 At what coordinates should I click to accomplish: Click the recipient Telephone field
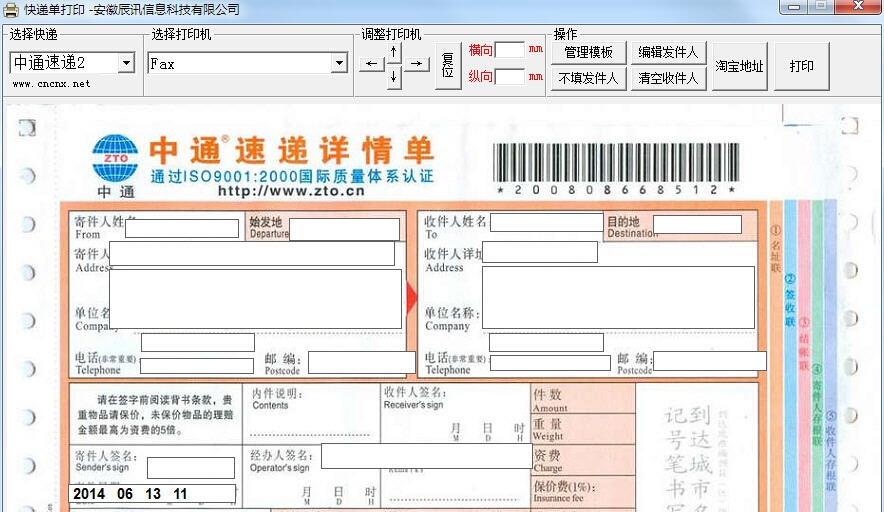click(550, 363)
